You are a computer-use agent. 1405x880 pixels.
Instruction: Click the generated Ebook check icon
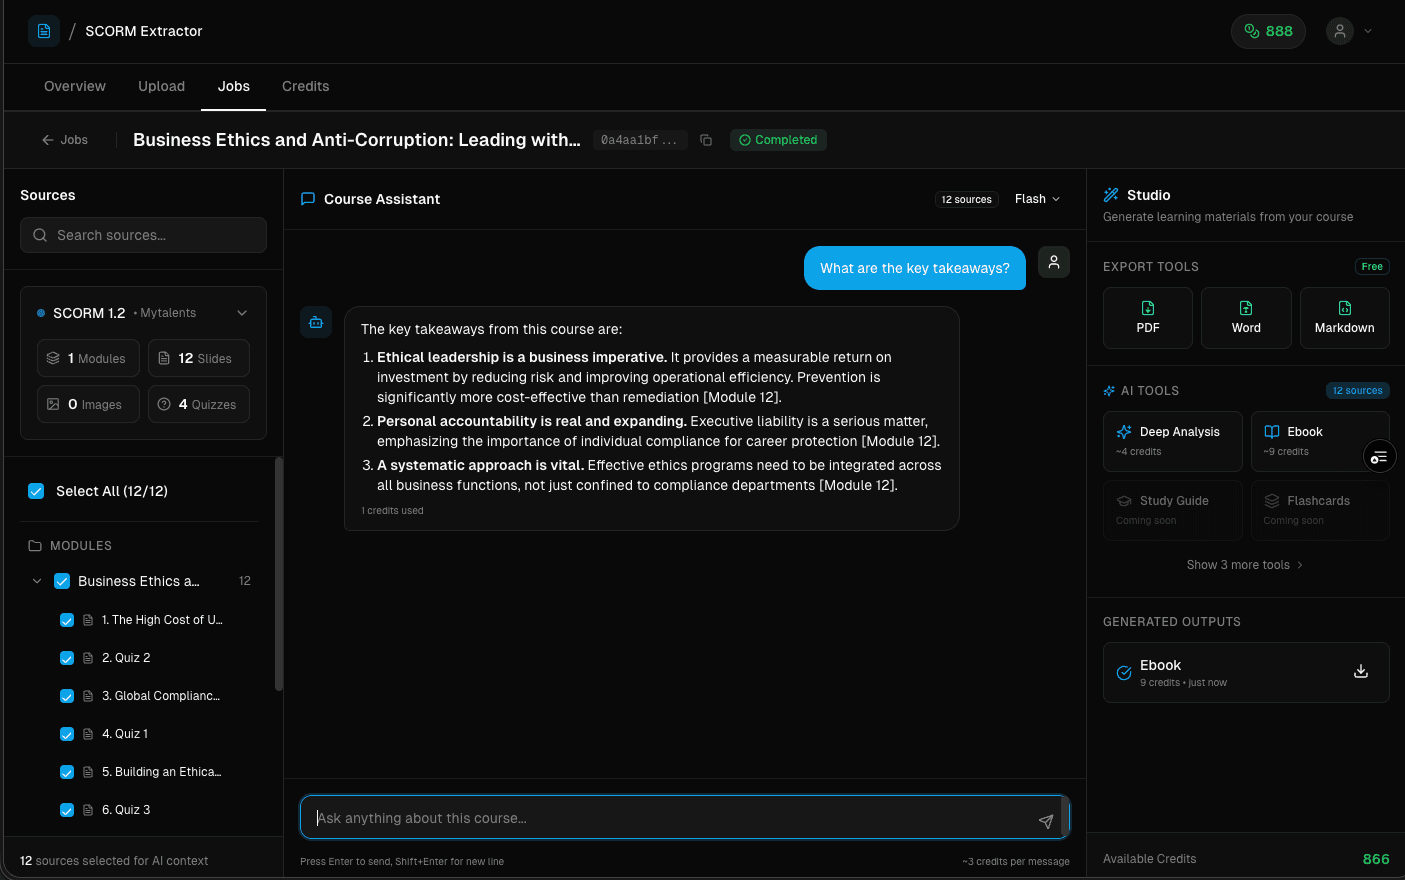(1124, 673)
